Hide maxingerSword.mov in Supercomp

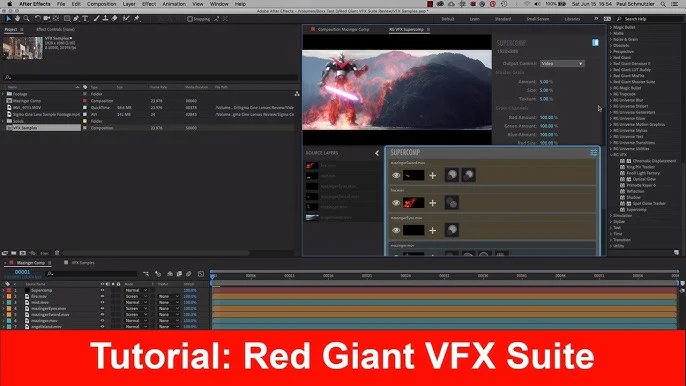point(396,175)
